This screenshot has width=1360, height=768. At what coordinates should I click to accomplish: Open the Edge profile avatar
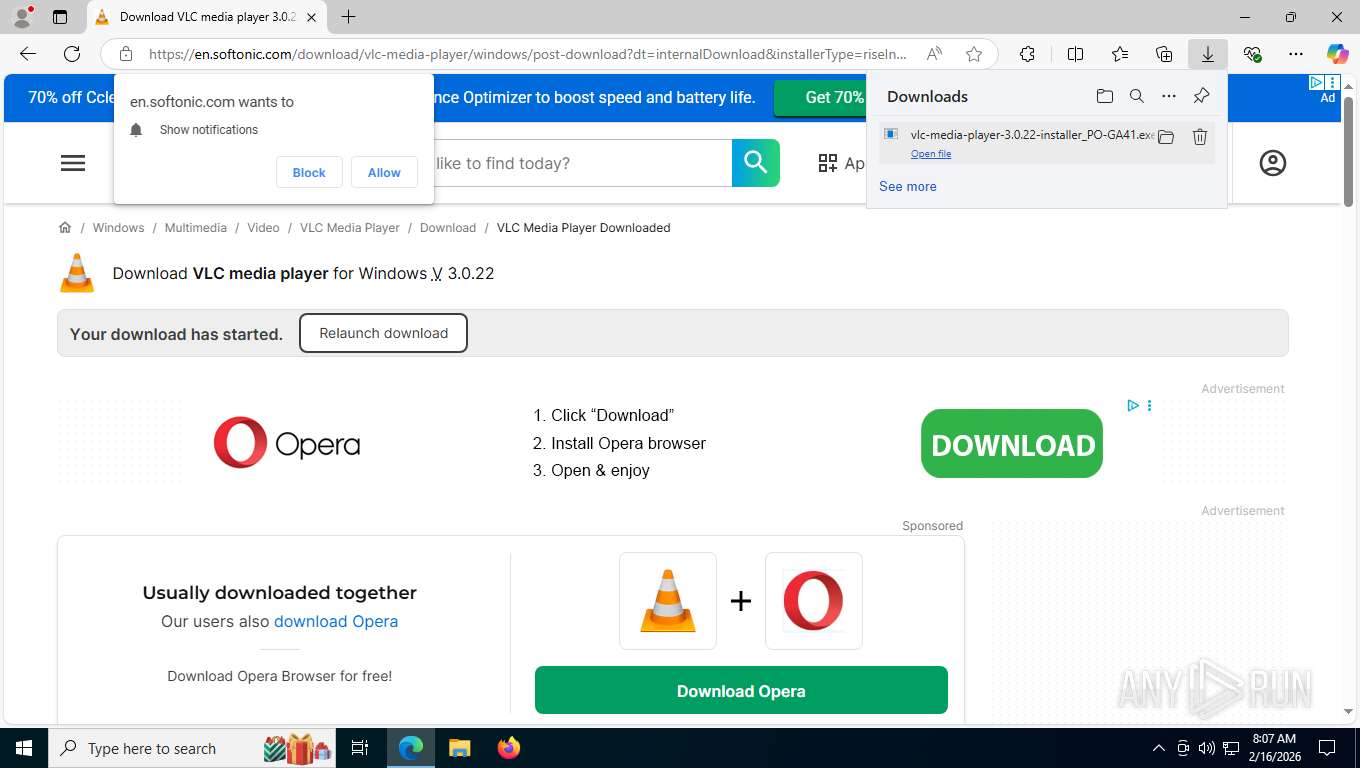click(22, 17)
